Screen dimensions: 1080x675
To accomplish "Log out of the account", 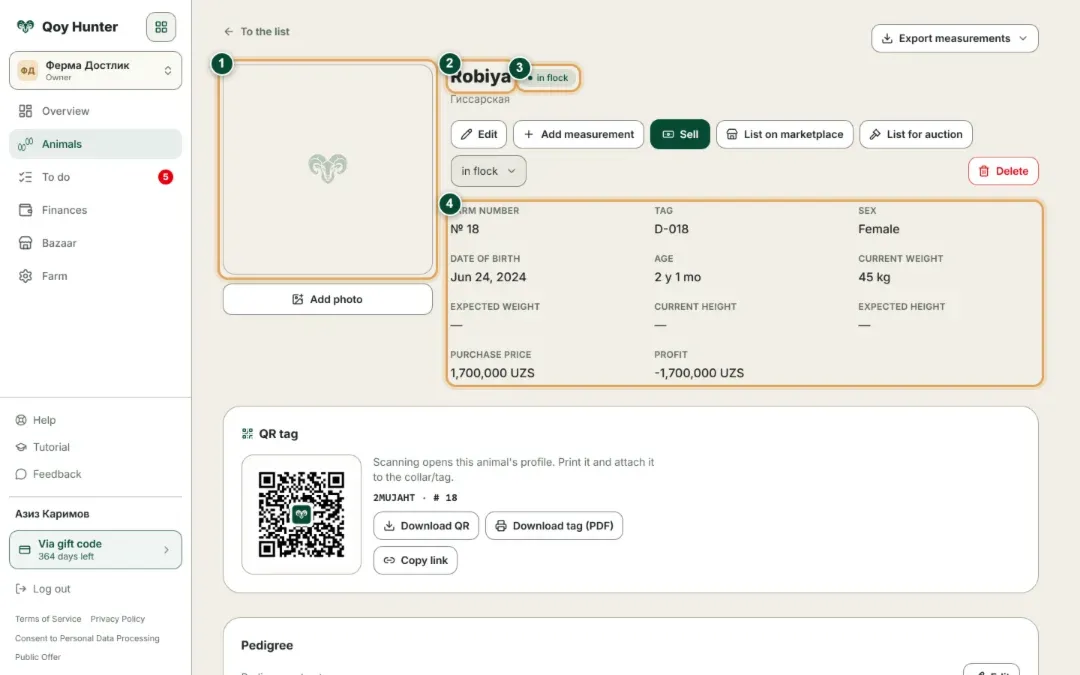I will [43, 589].
